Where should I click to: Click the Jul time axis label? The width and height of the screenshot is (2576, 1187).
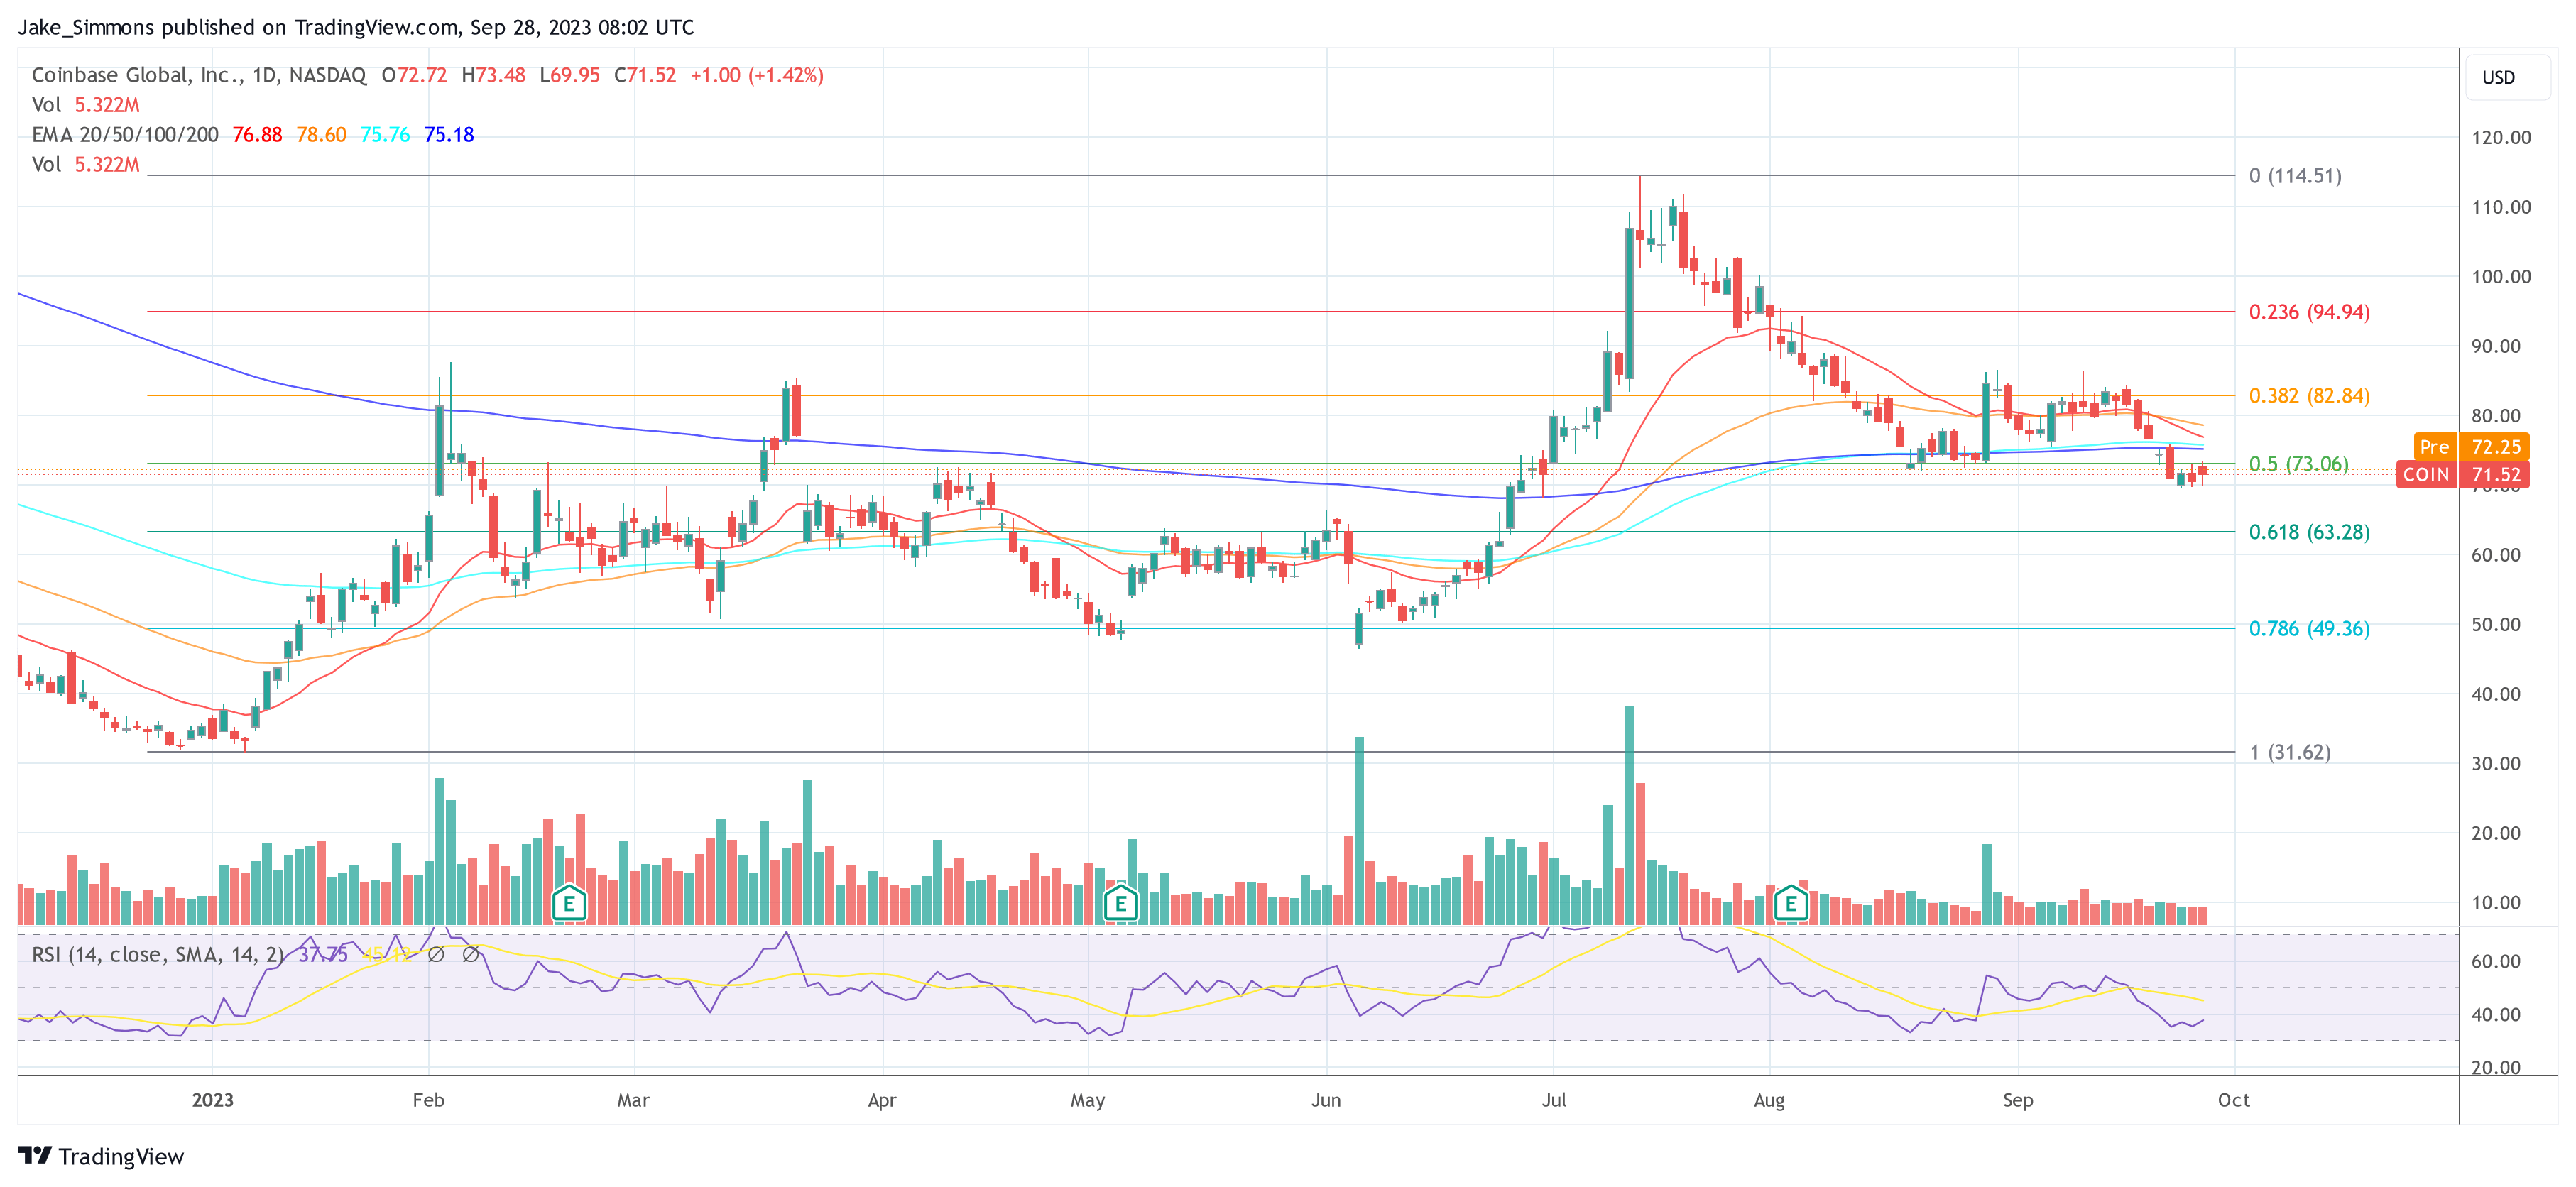(1553, 1100)
